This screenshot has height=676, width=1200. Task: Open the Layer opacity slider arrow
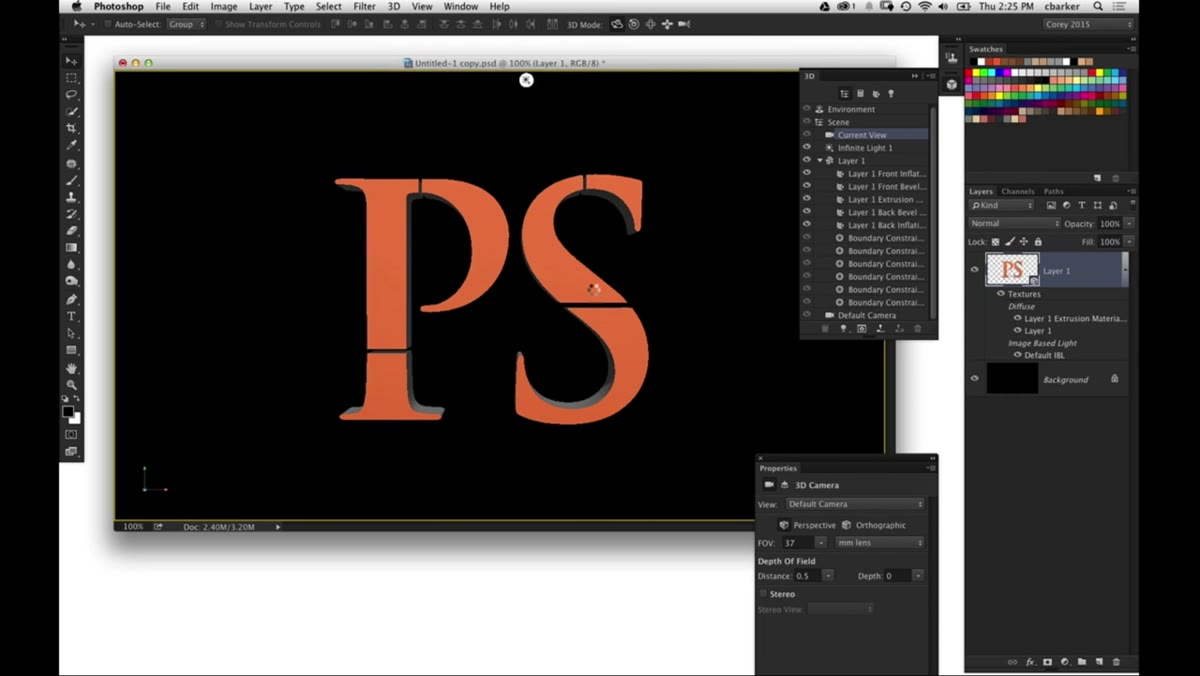click(x=1129, y=224)
